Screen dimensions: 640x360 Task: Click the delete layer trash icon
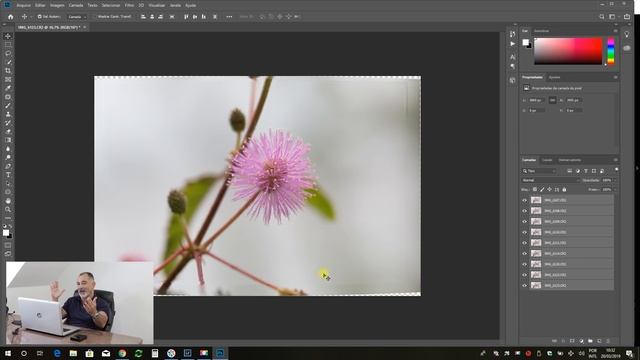coord(608,341)
